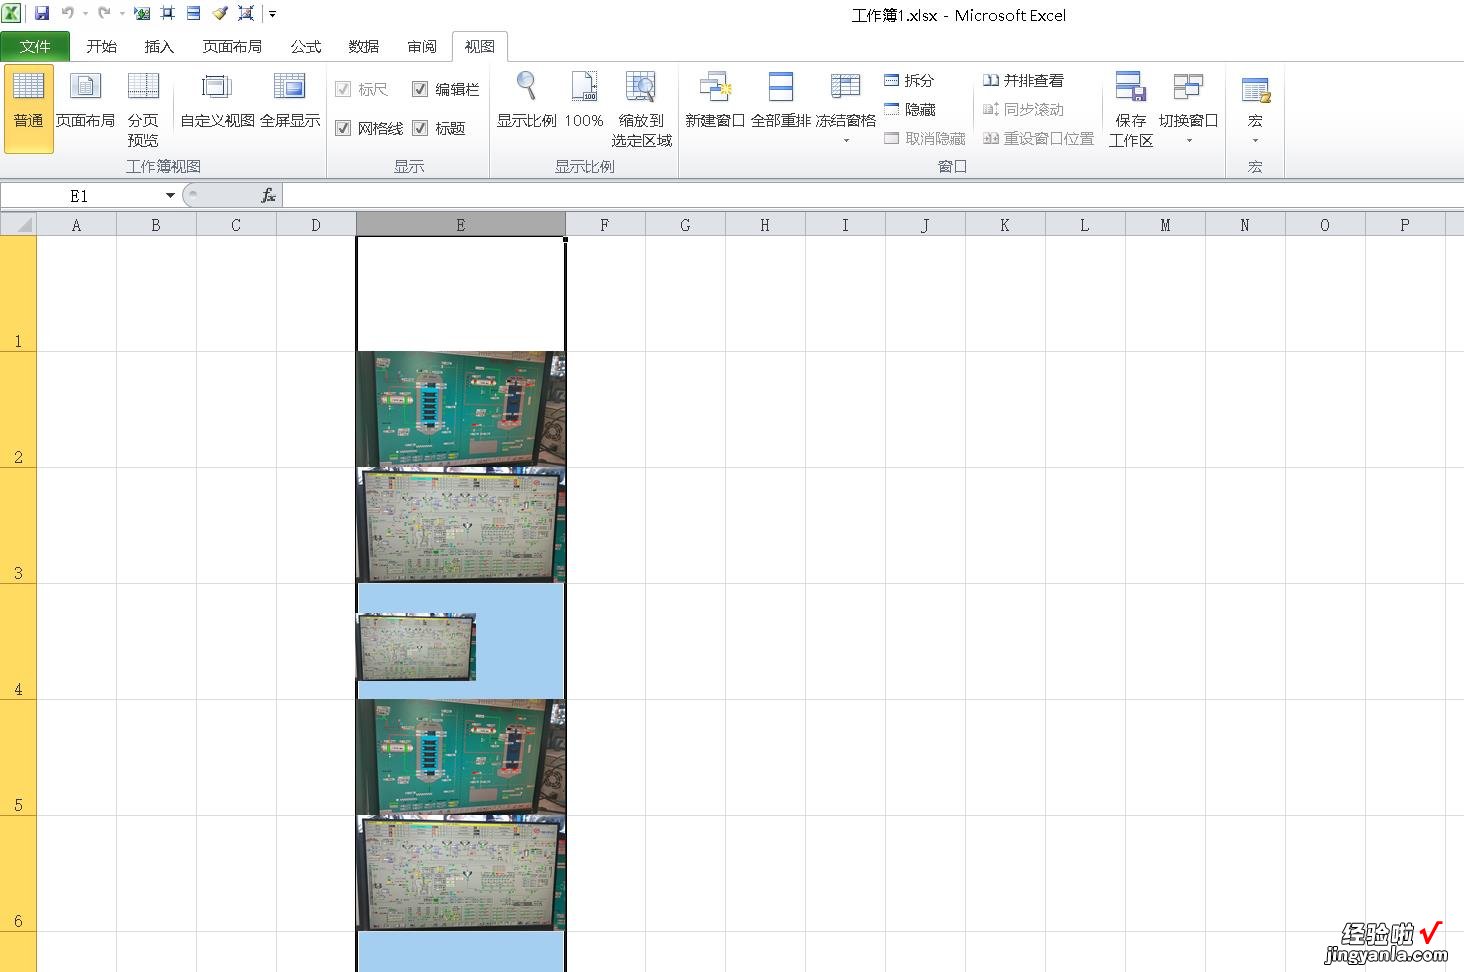Open the 插入 Insert tab
This screenshot has width=1464, height=972.
[159, 46]
